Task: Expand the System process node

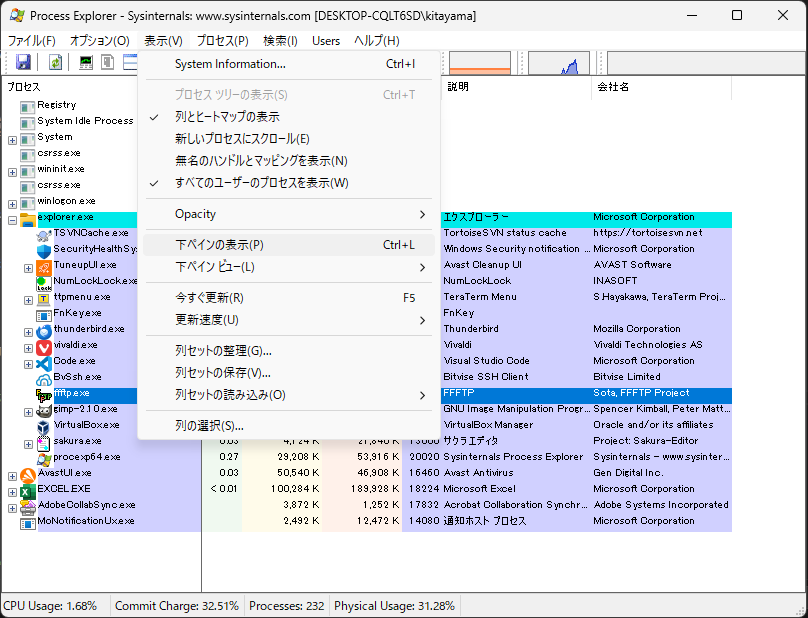Action: [12, 140]
